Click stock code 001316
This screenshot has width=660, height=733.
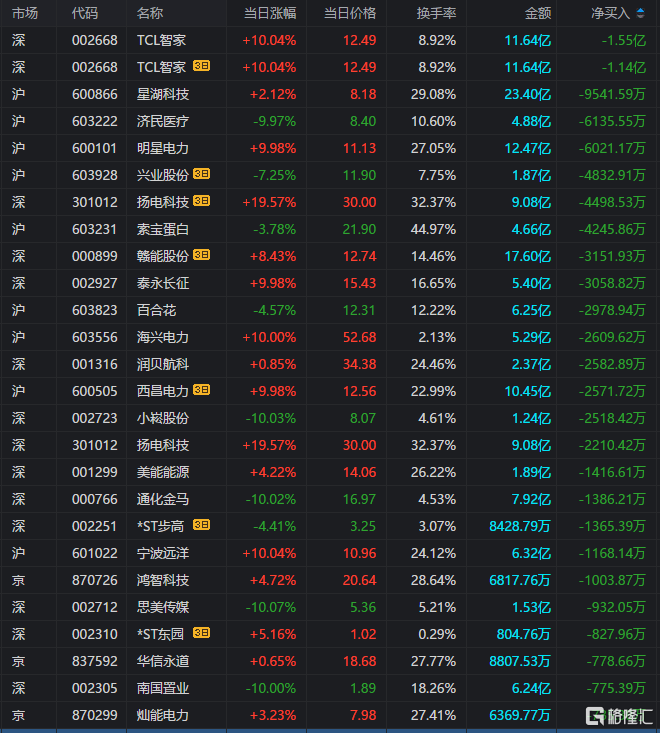[x=95, y=364]
